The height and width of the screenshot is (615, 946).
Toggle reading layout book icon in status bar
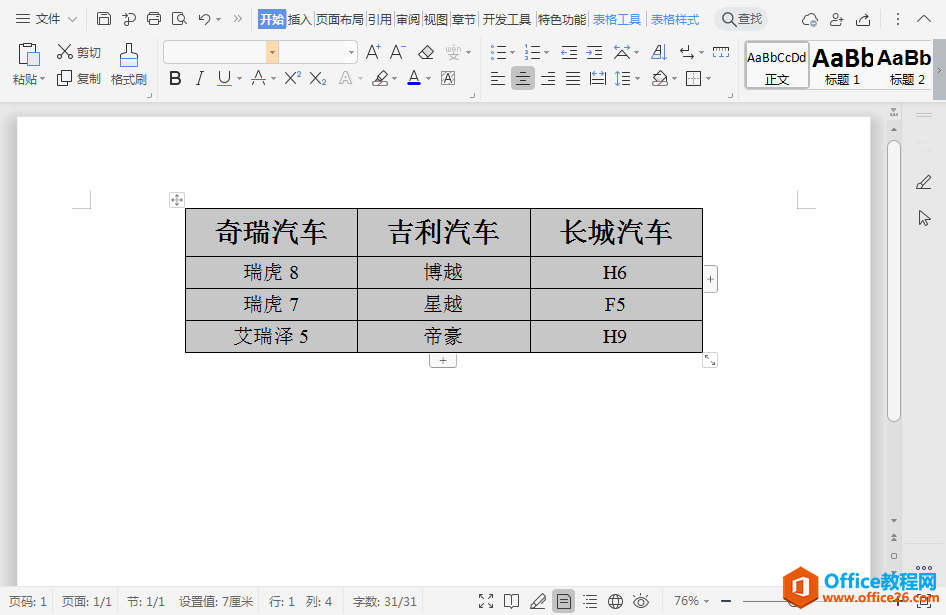click(x=512, y=601)
